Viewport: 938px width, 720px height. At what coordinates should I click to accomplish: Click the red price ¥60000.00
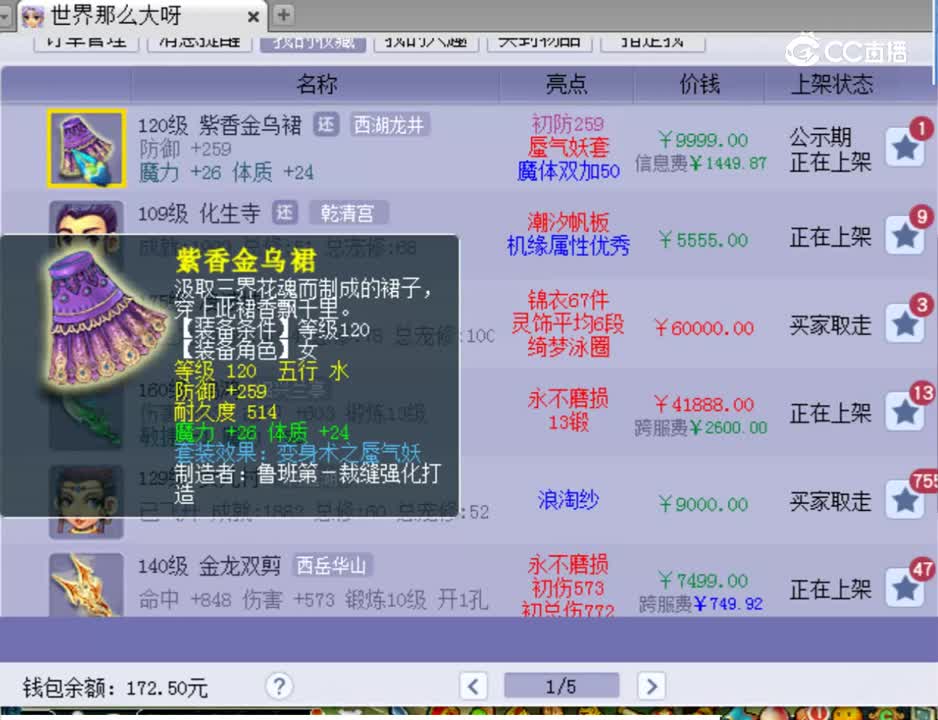(704, 328)
